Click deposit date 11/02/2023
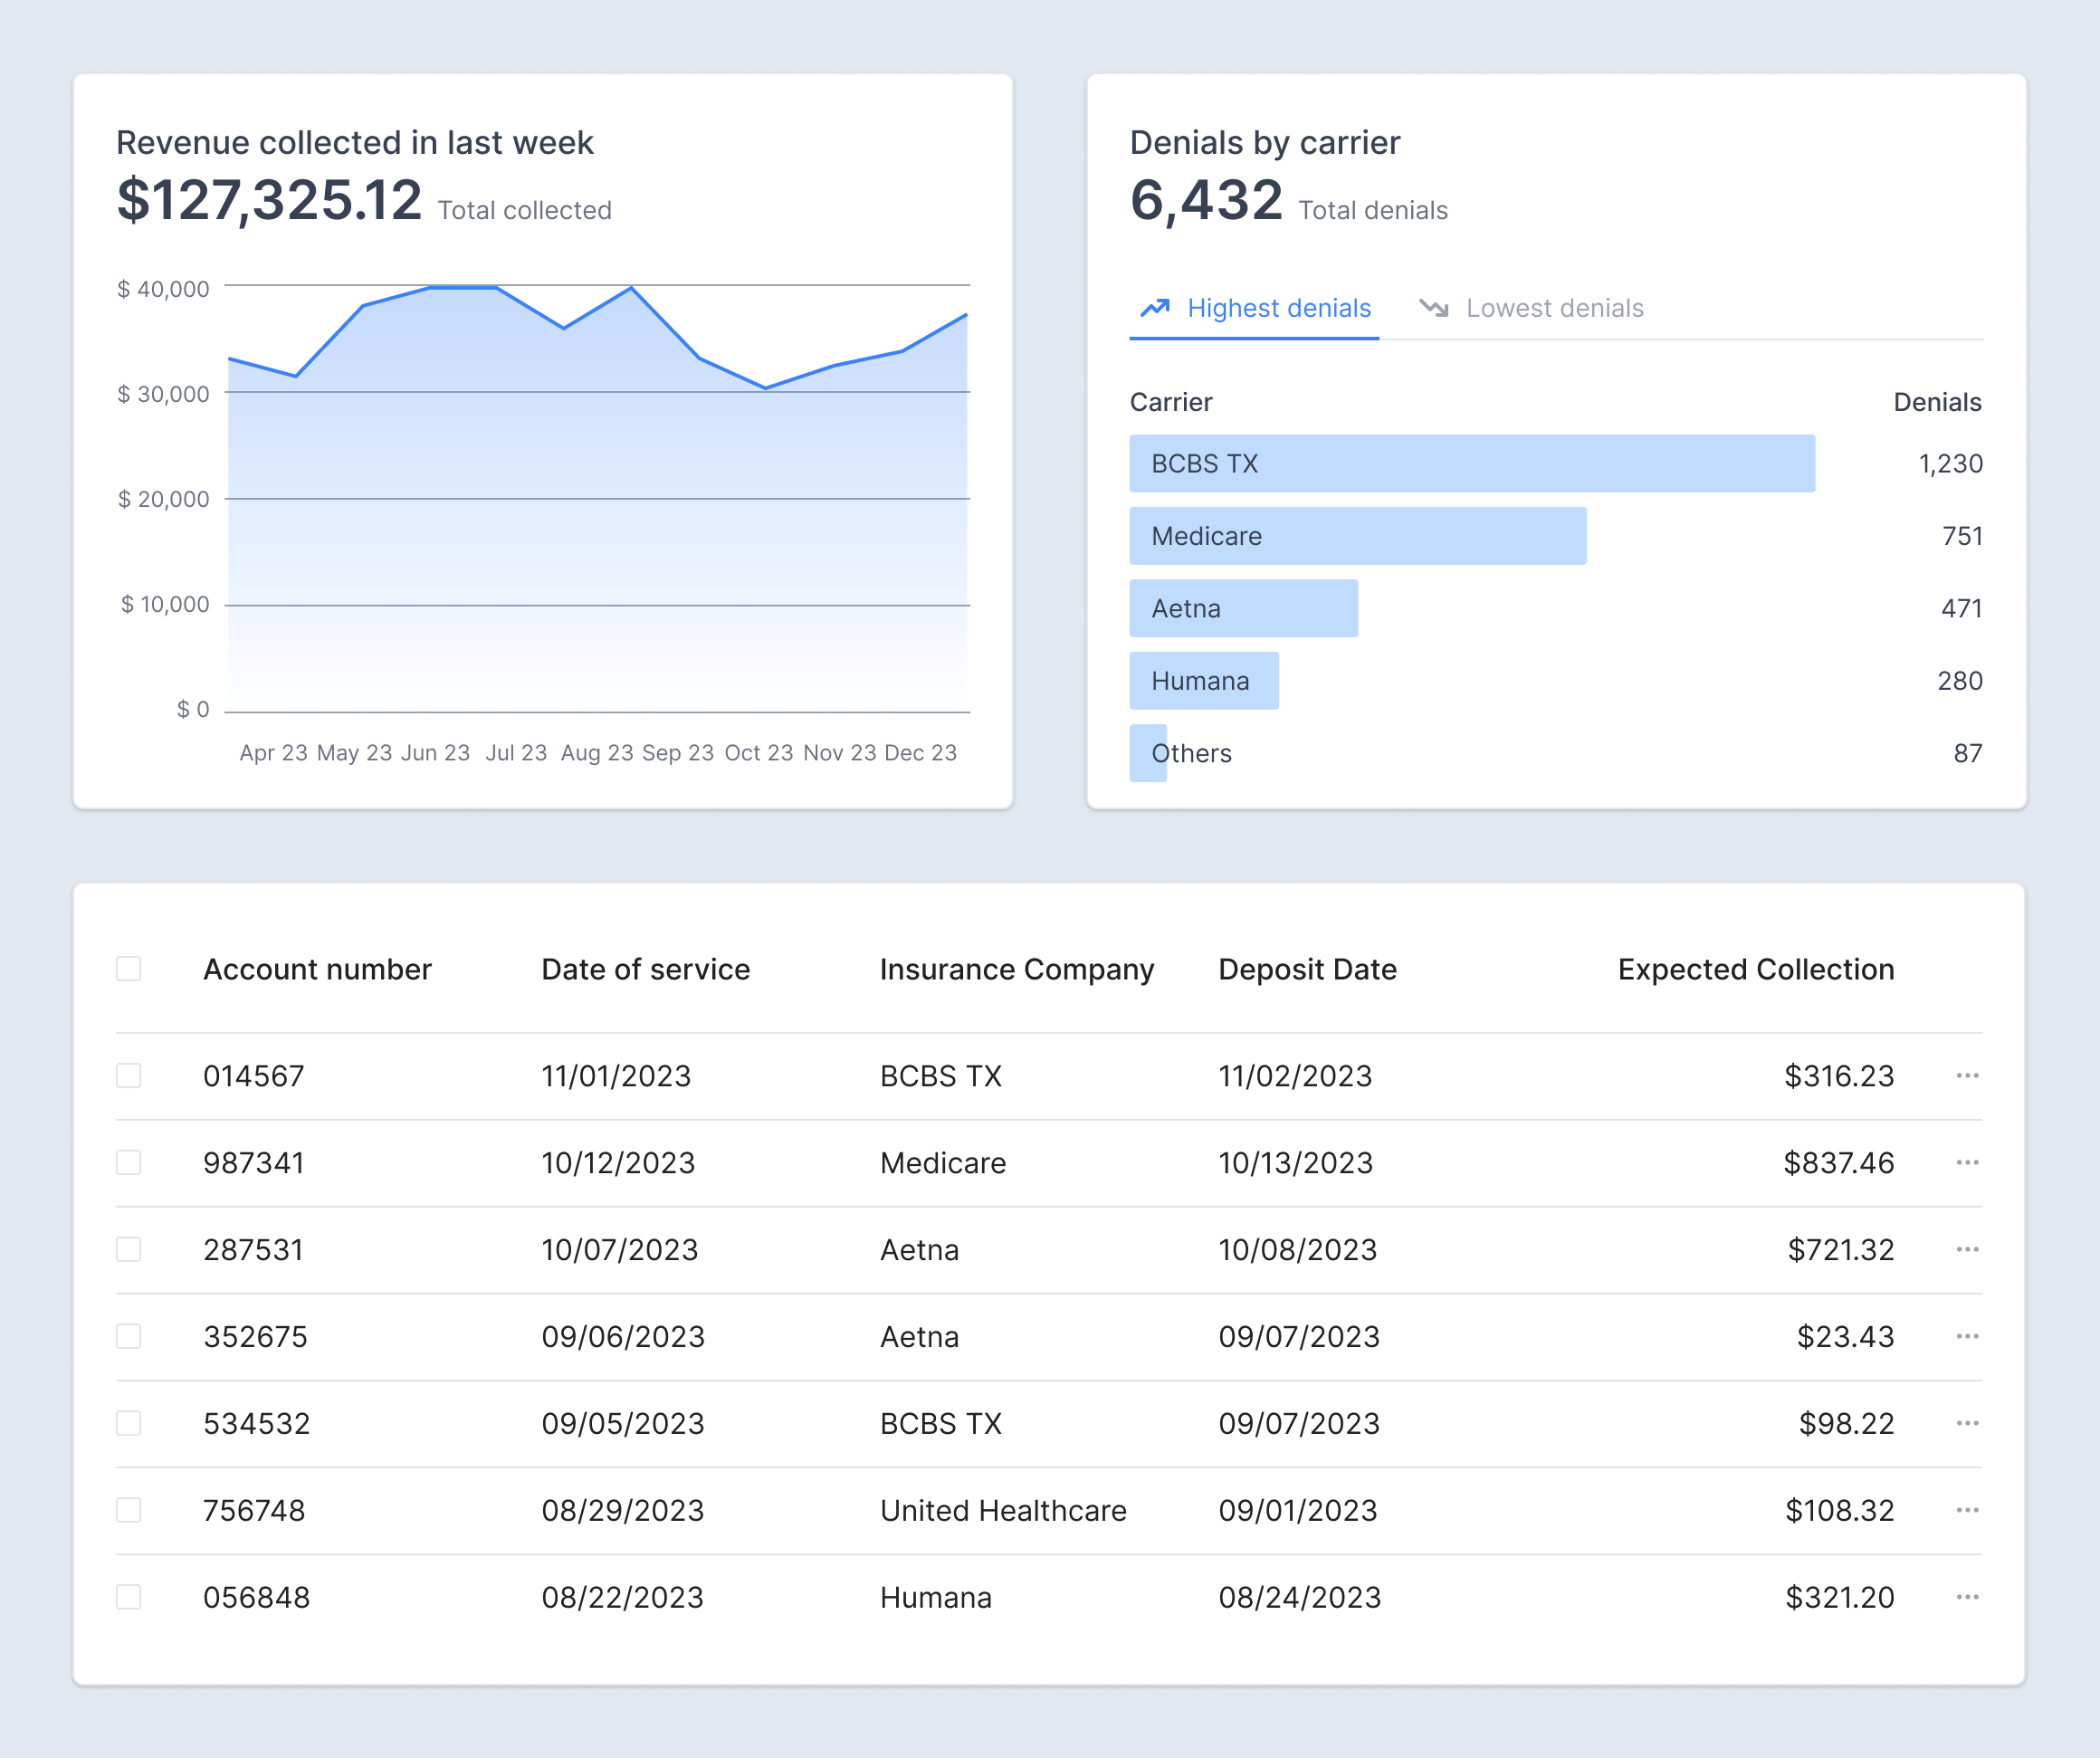Screen dimensions: 2100x1758 (1295, 1076)
